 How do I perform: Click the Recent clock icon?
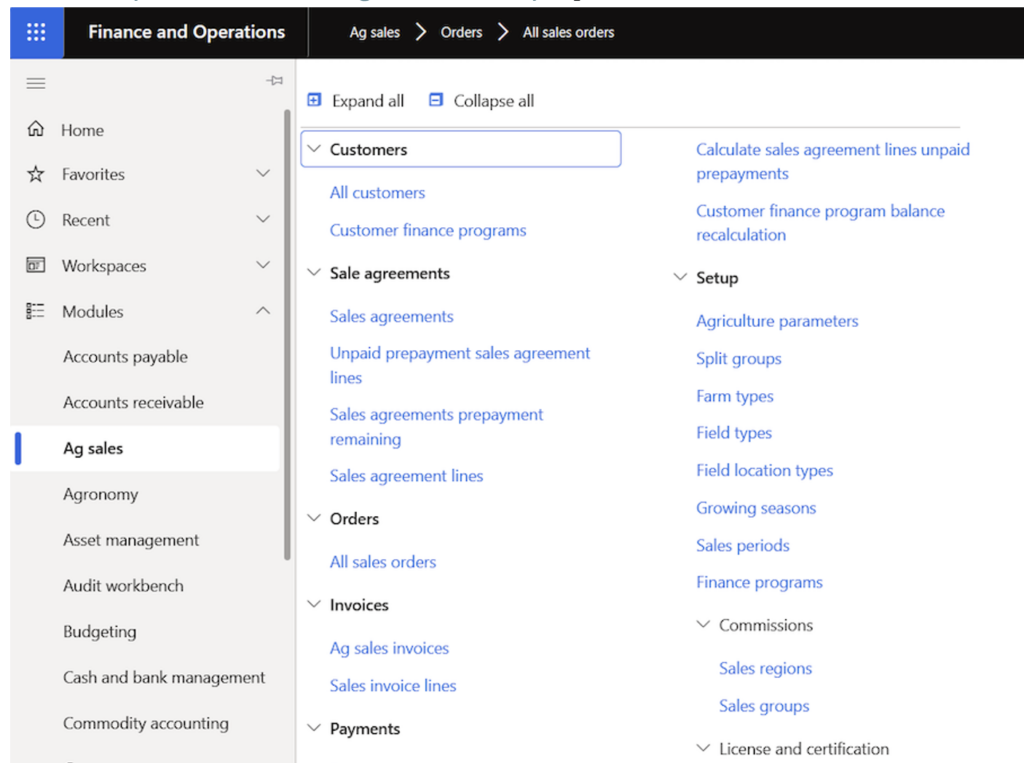click(x=36, y=219)
